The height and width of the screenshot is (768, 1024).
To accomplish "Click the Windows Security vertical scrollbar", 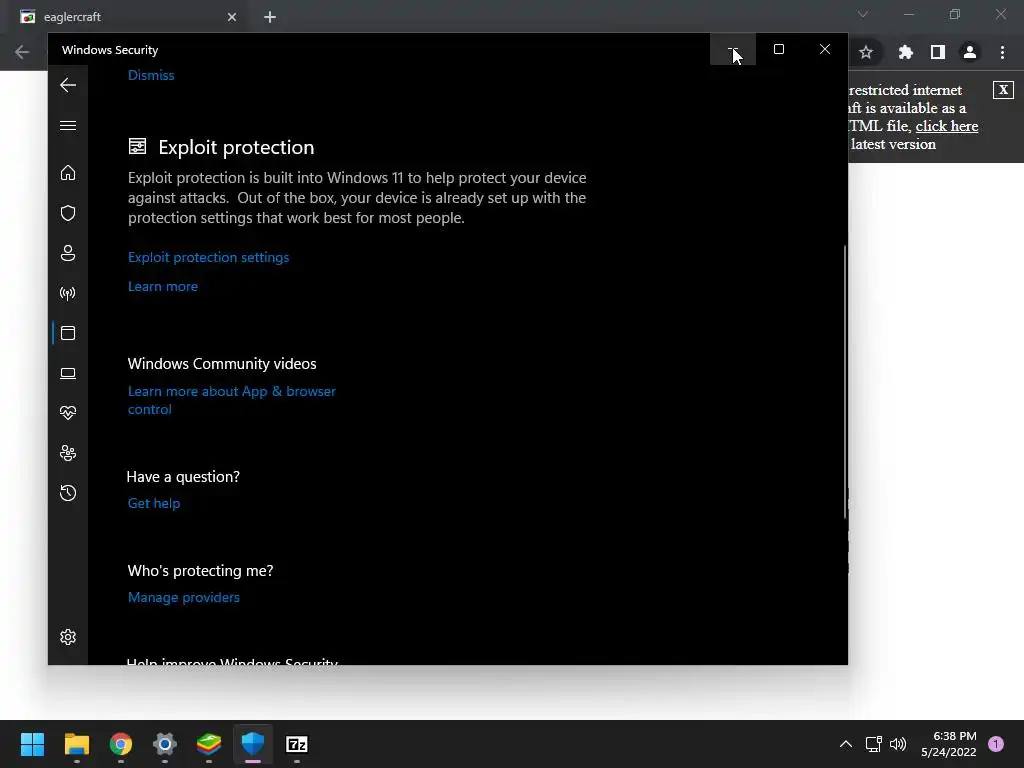I will point(845,382).
